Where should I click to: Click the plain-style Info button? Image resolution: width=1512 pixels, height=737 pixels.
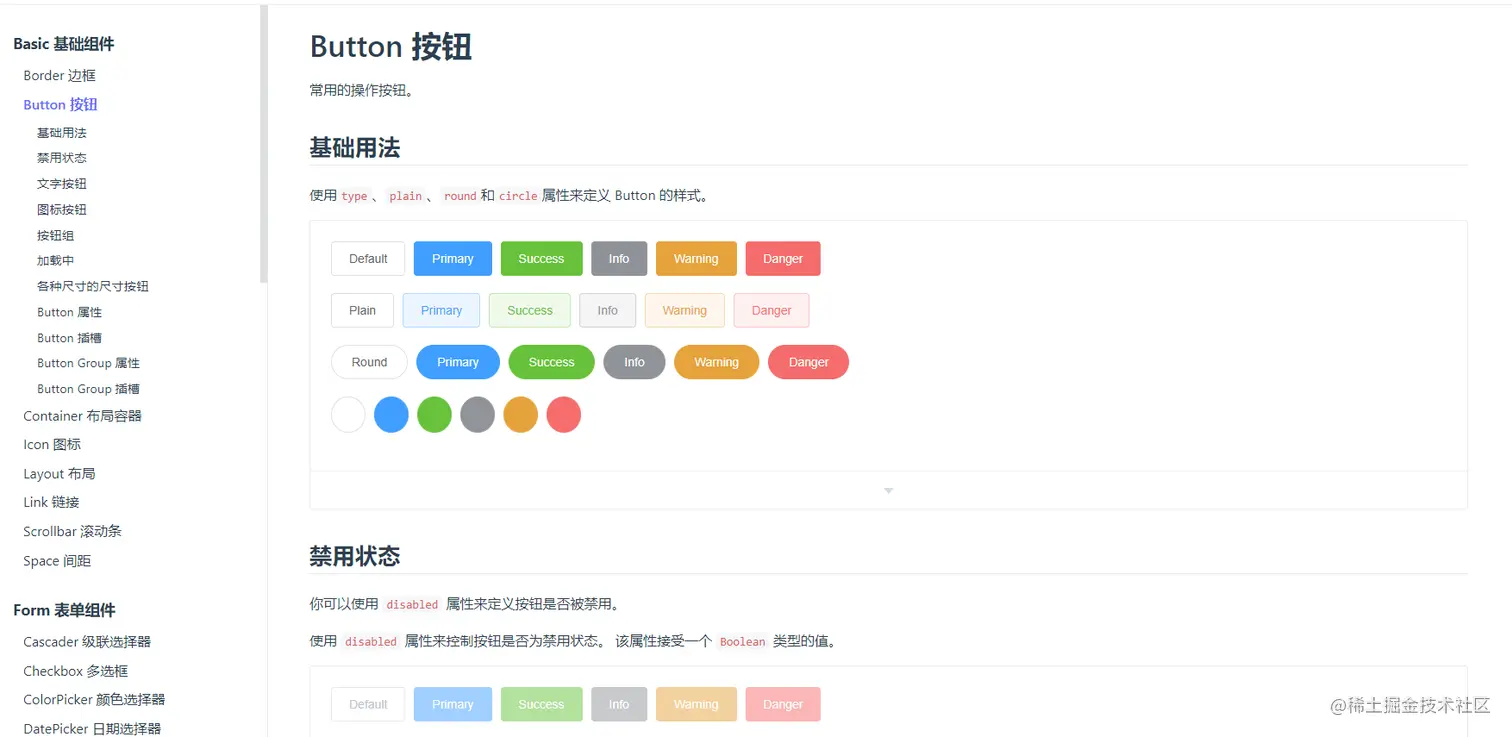coord(608,310)
